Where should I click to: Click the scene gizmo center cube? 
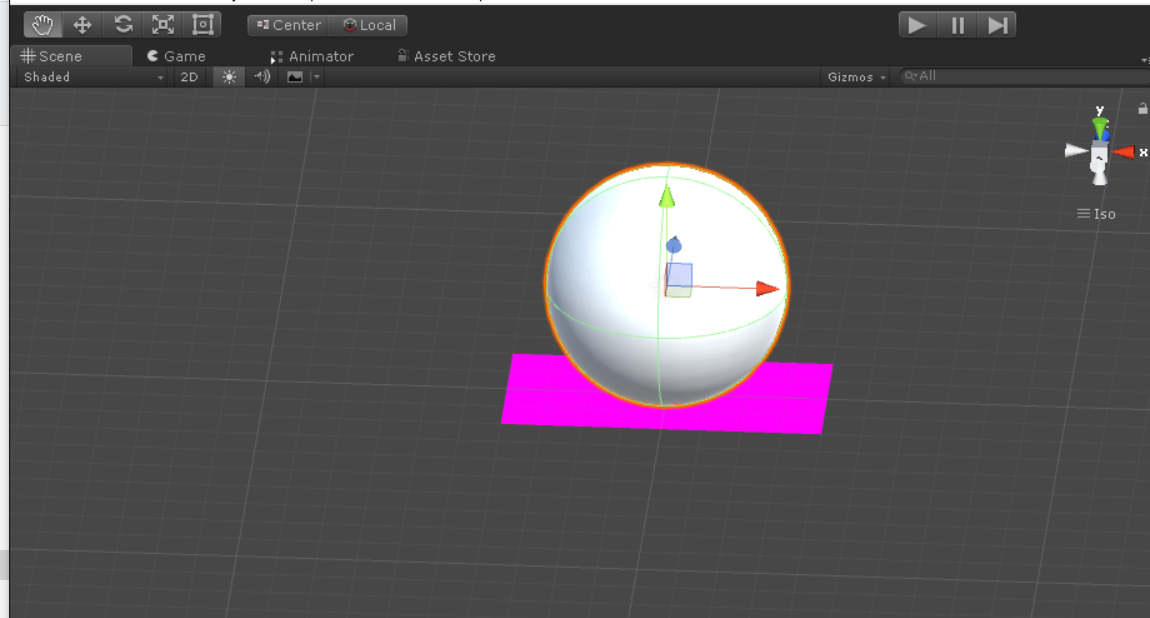pyautogui.click(x=1098, y=153)
